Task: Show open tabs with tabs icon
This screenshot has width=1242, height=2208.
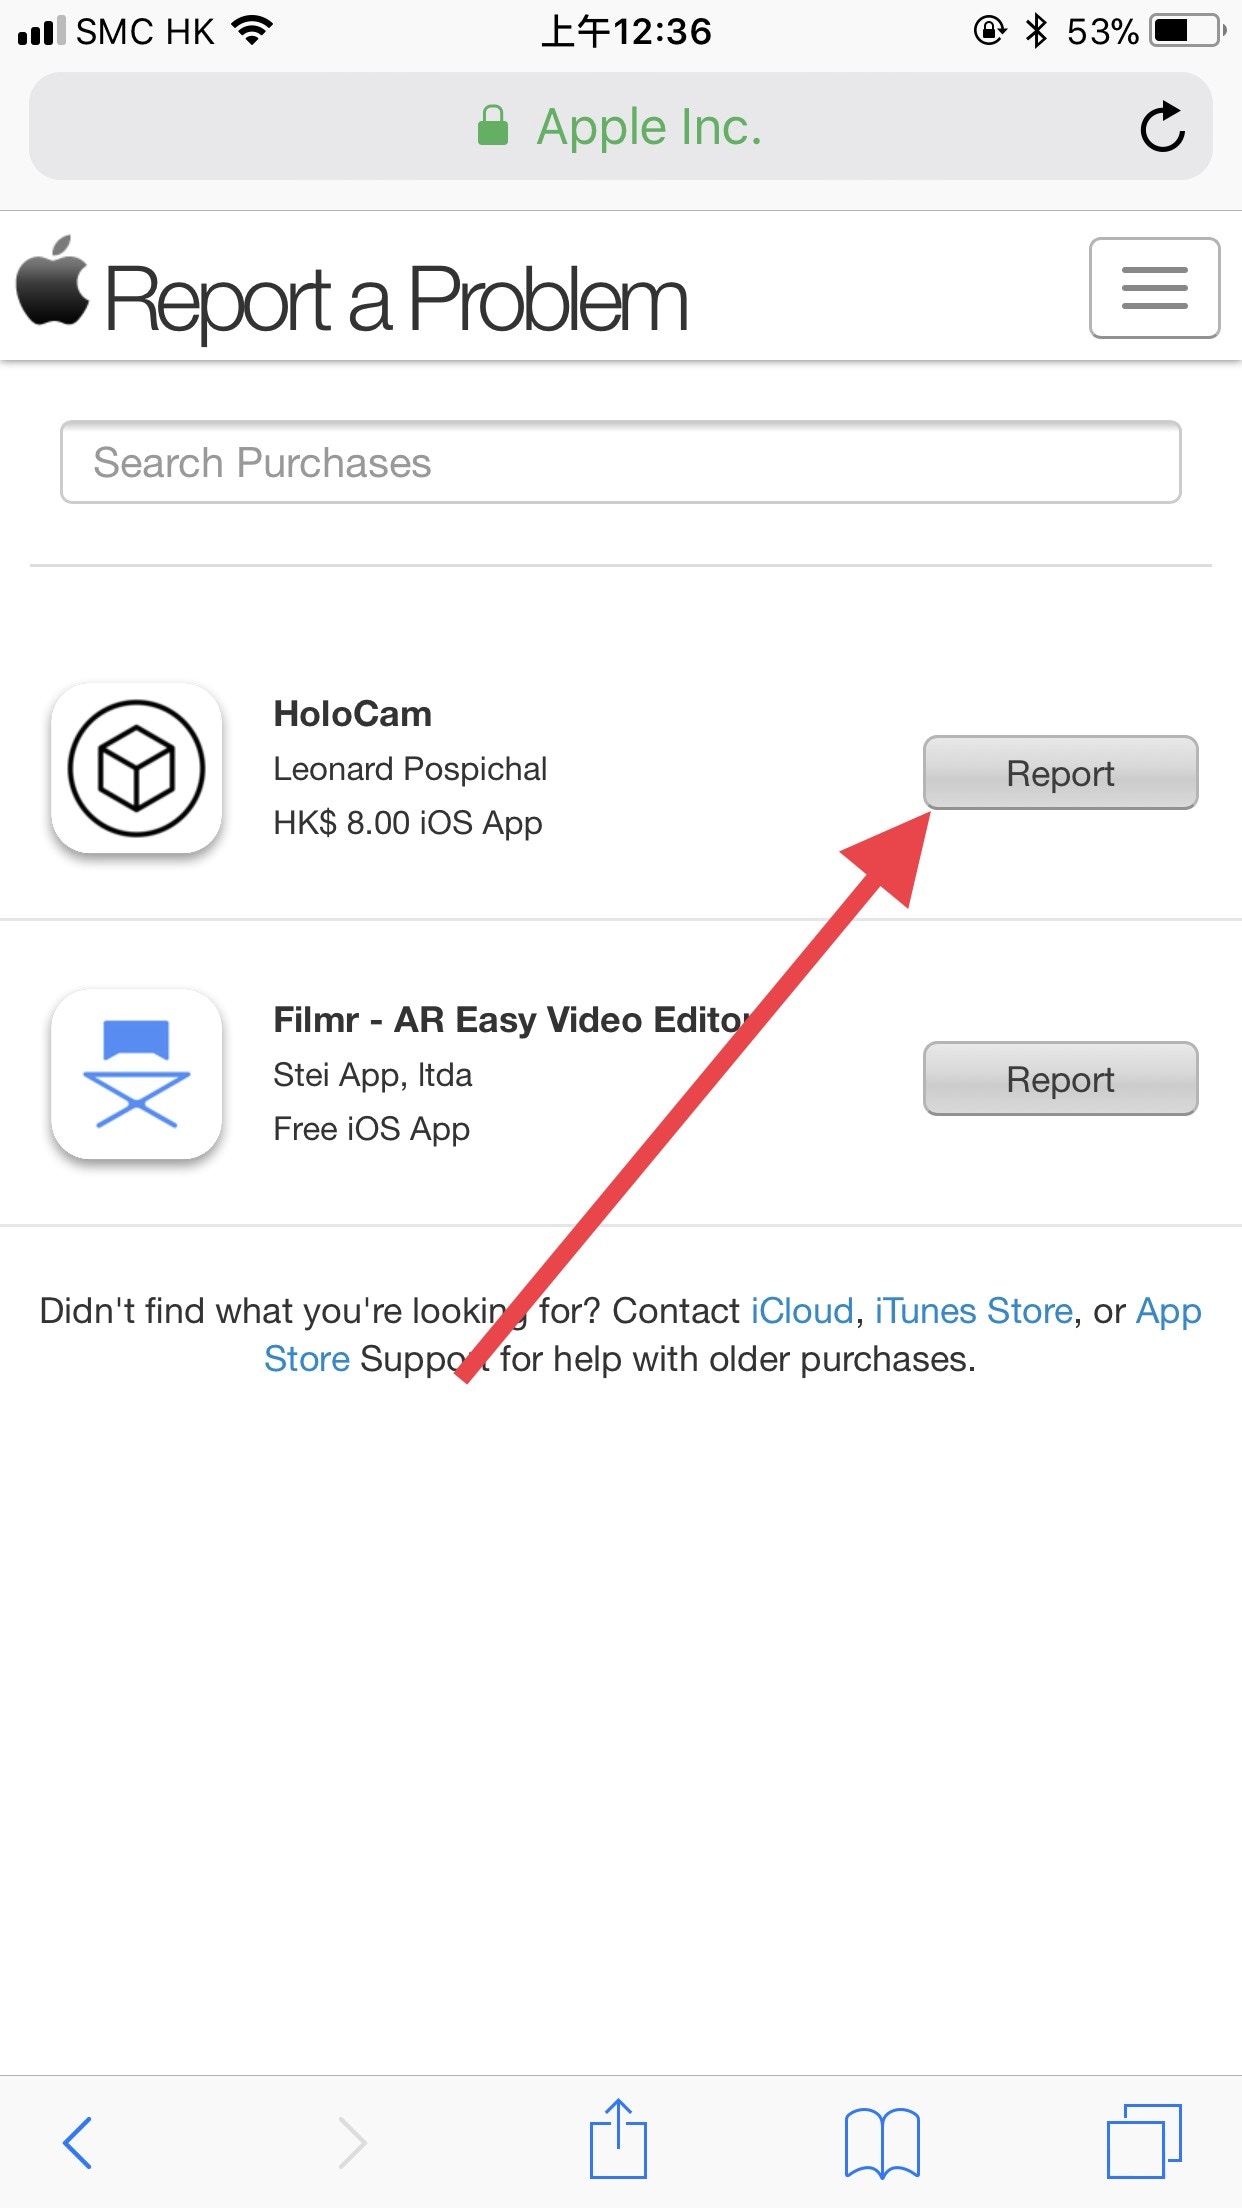Action: click(1144, 2140)
